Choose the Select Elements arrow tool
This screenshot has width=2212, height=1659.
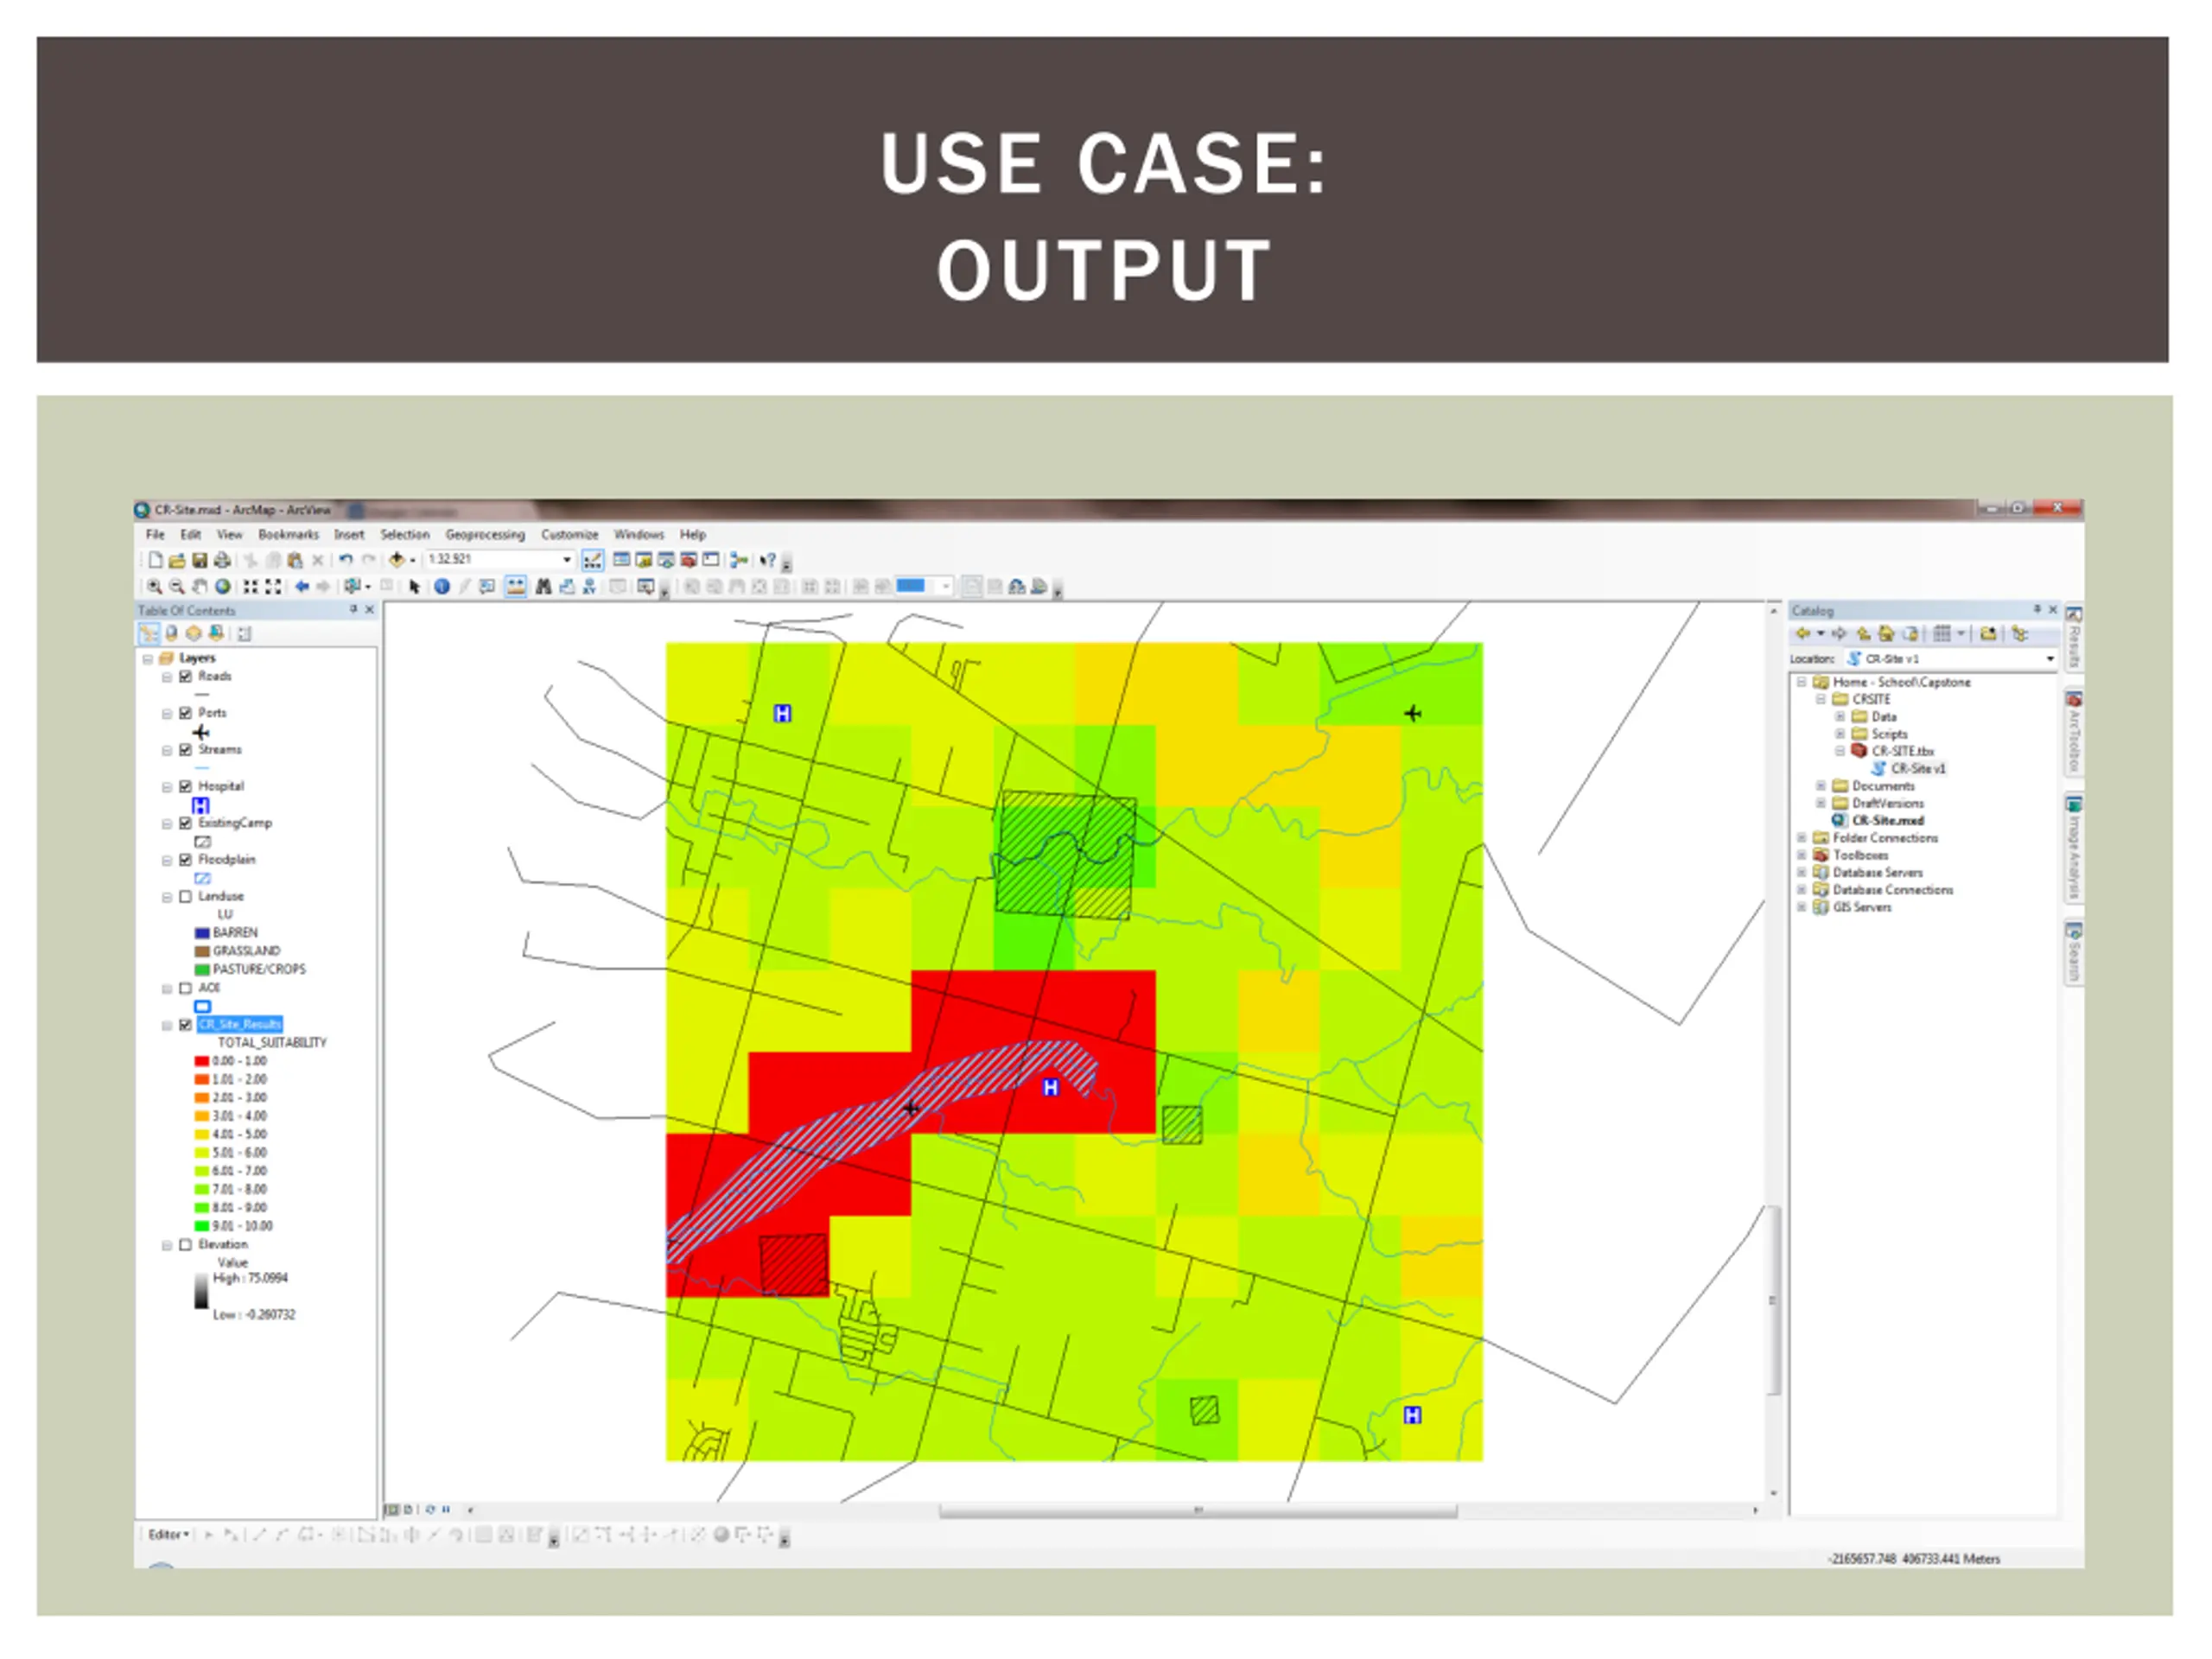point(415,586)
